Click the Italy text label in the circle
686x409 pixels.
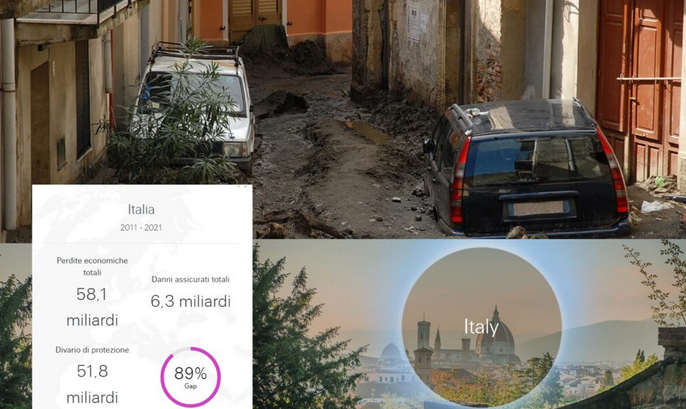tap(481, 327)
